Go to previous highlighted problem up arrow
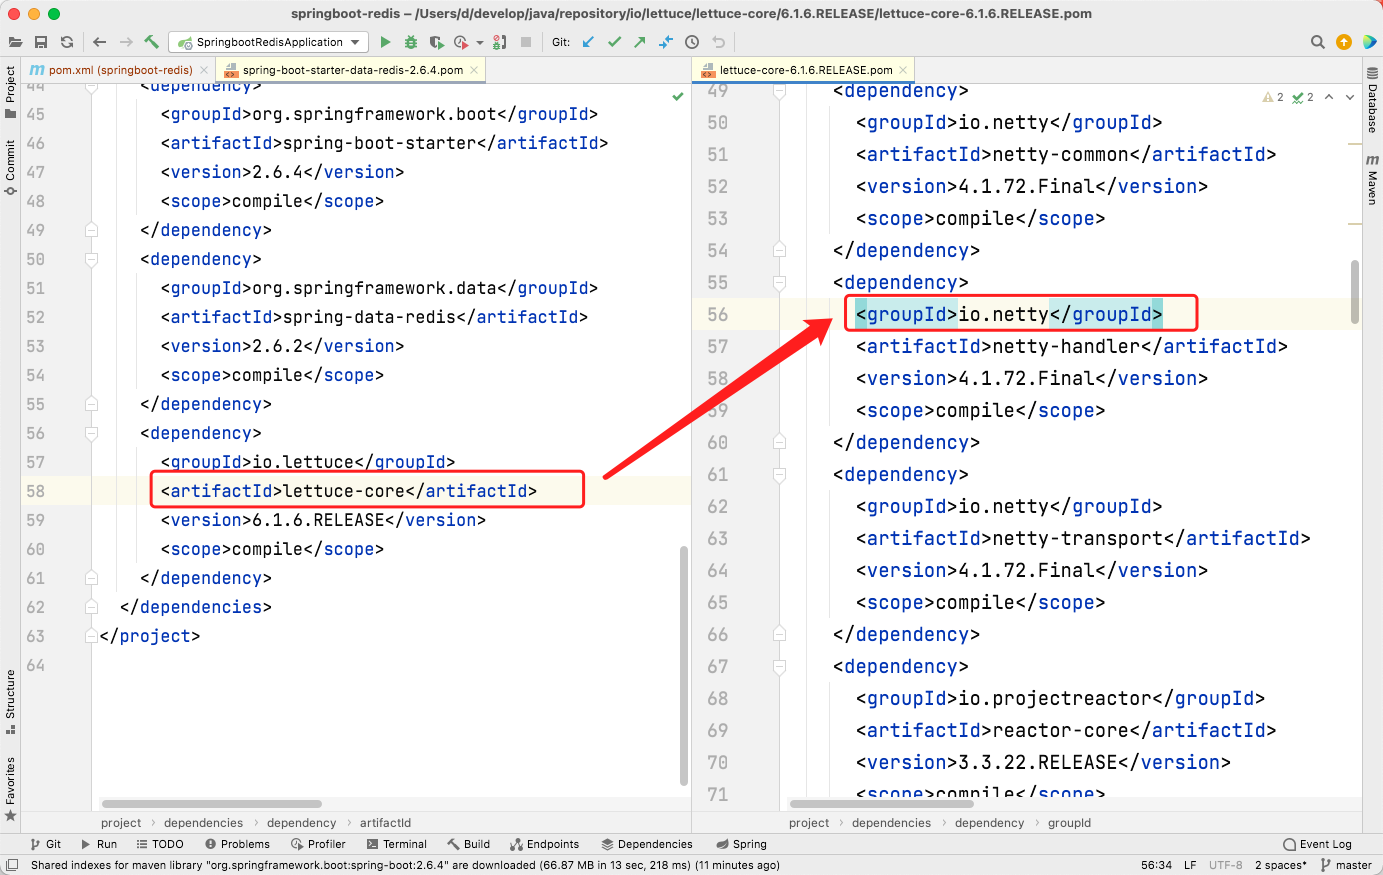 point(1329,97)
